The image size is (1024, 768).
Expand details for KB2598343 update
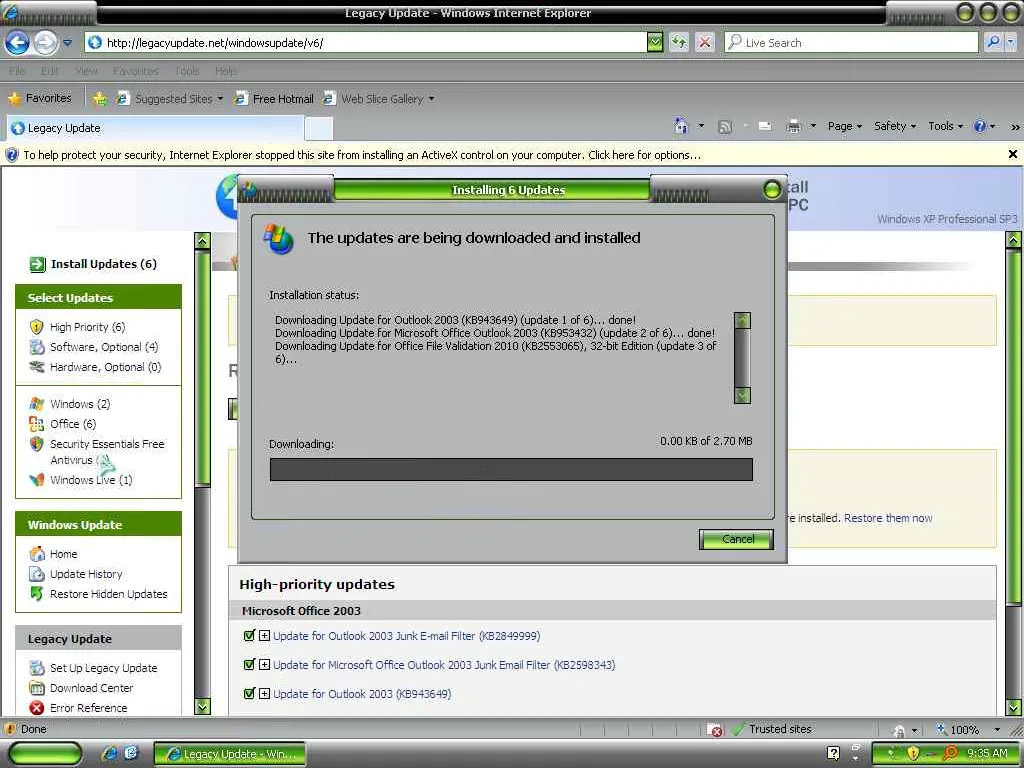coord(264,665)
